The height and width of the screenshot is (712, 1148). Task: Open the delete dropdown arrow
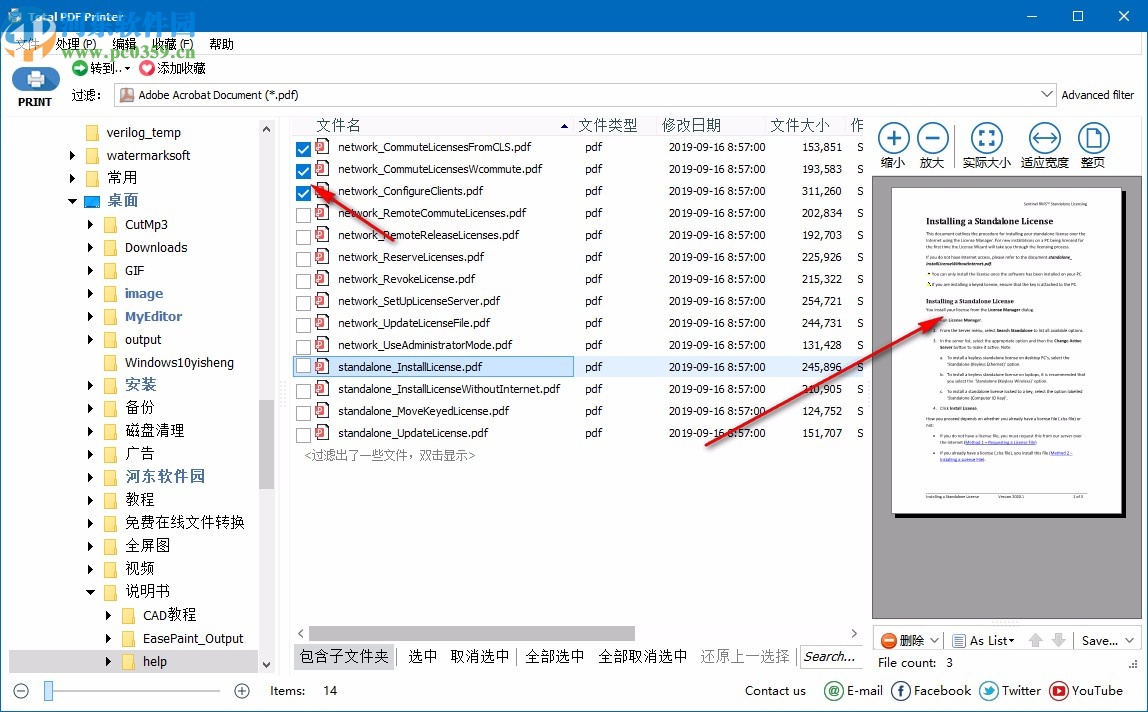click(x=934, y=640)
